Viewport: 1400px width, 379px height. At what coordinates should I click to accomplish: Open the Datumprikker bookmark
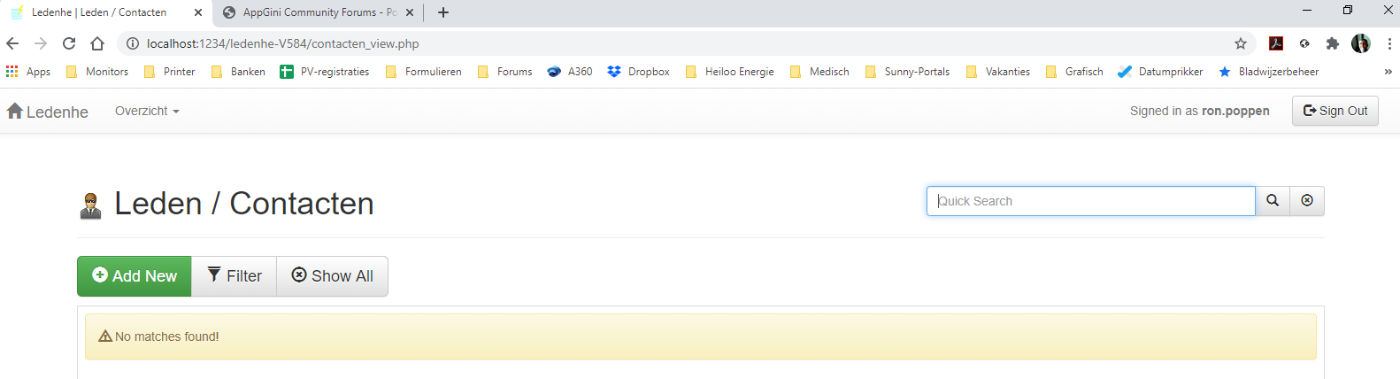1160,72
